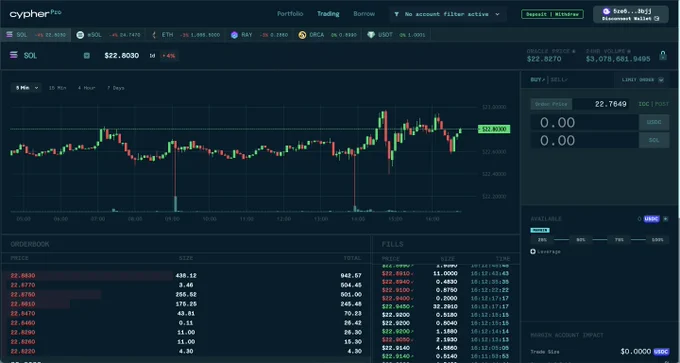Open the account filter dropdown
Screen dimensions: 680x363
point(448,14)
